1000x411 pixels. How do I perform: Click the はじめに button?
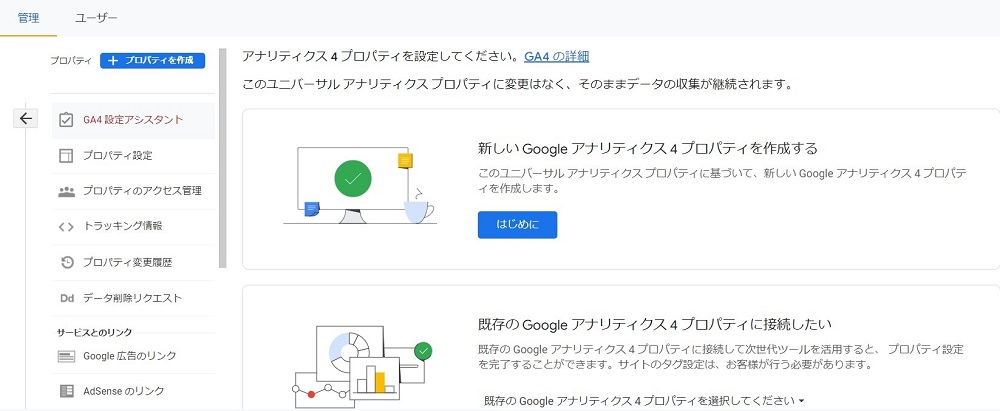tap(517, 225)
